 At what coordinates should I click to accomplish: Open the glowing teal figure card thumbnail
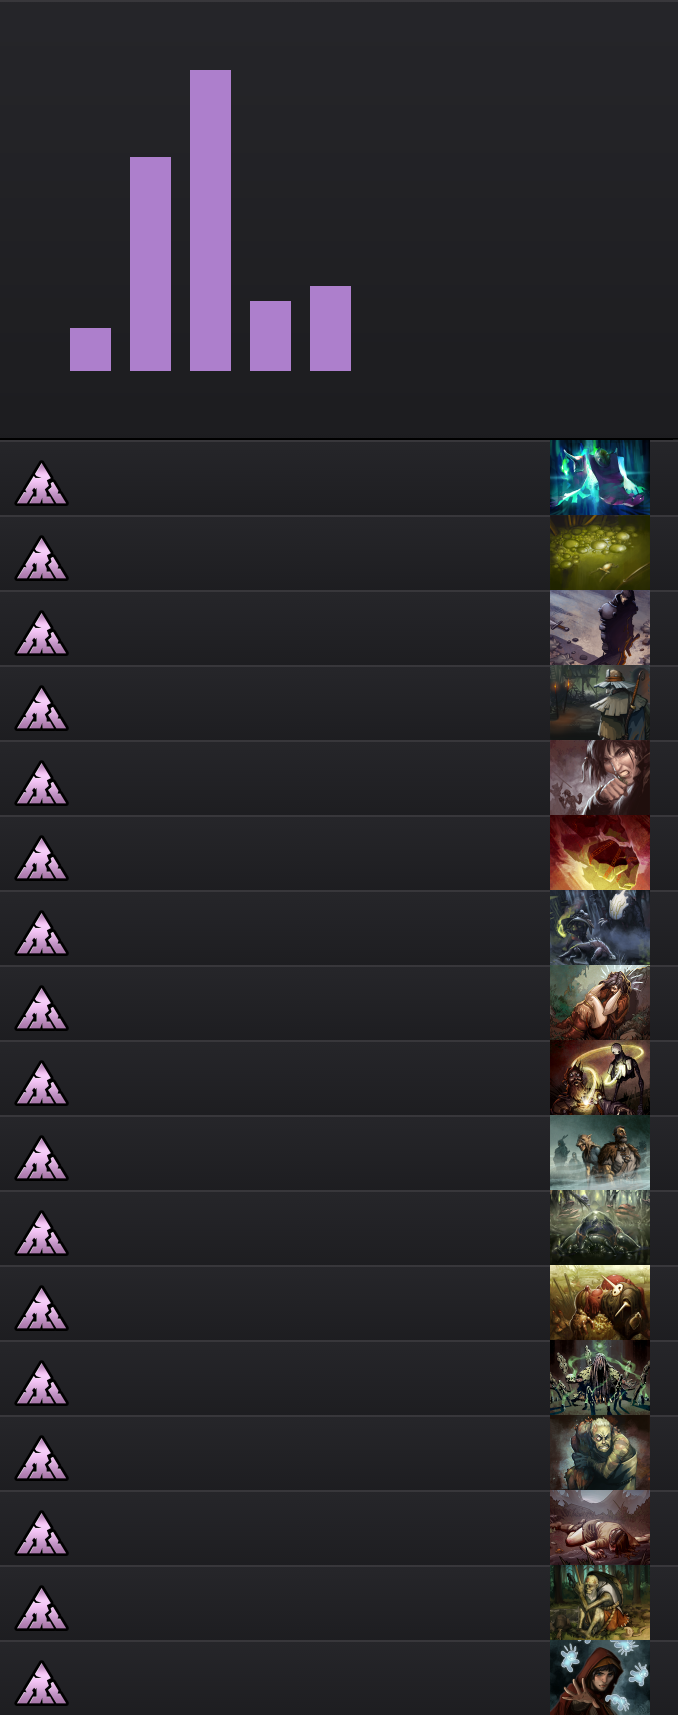coord(600,478)
